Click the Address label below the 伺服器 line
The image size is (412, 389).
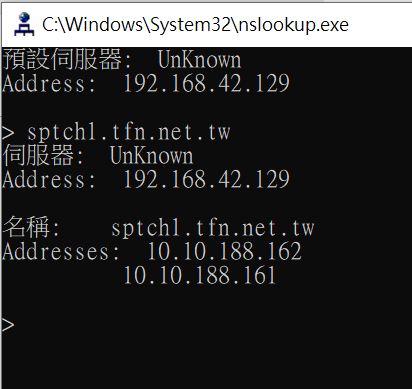44,179
